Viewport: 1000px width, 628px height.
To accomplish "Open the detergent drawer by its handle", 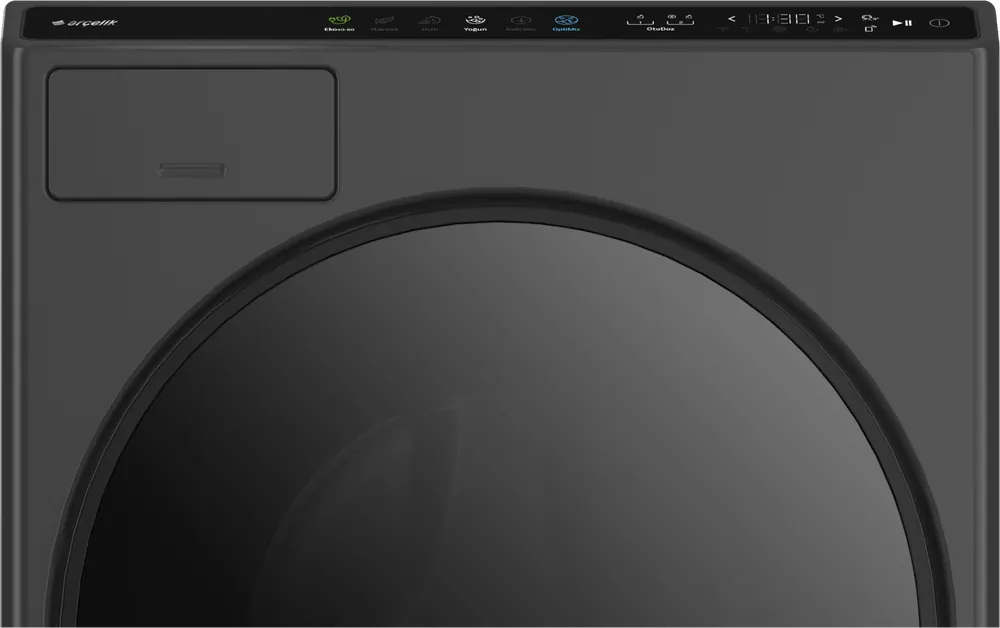I will point(192,170).
